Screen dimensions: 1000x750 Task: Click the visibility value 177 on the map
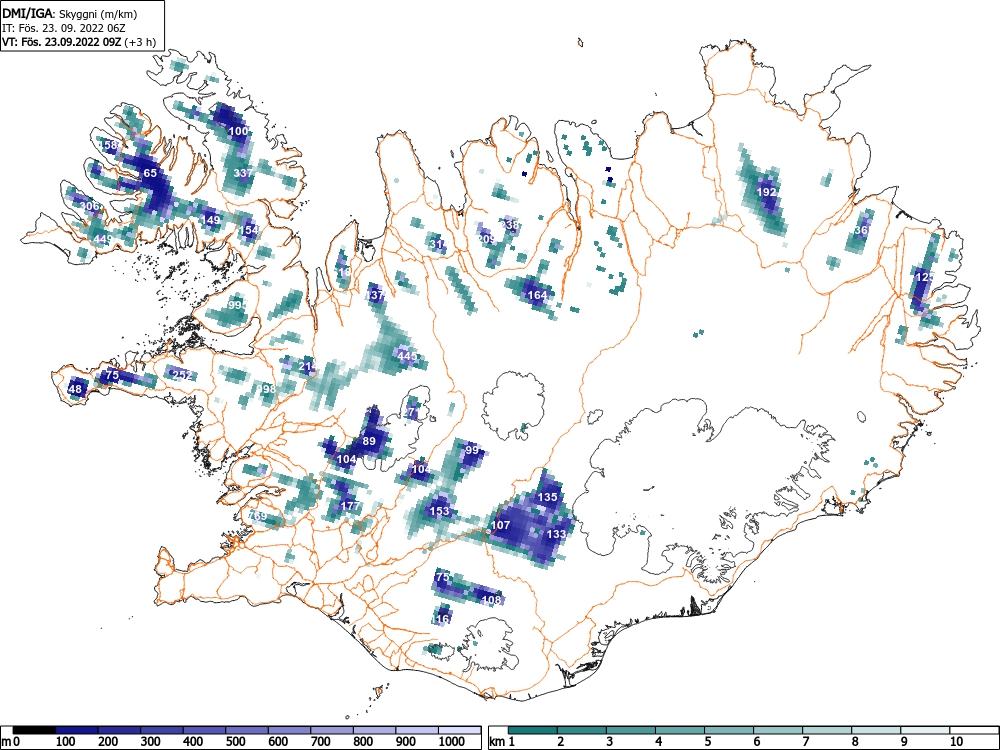click(x=350, y=506)
